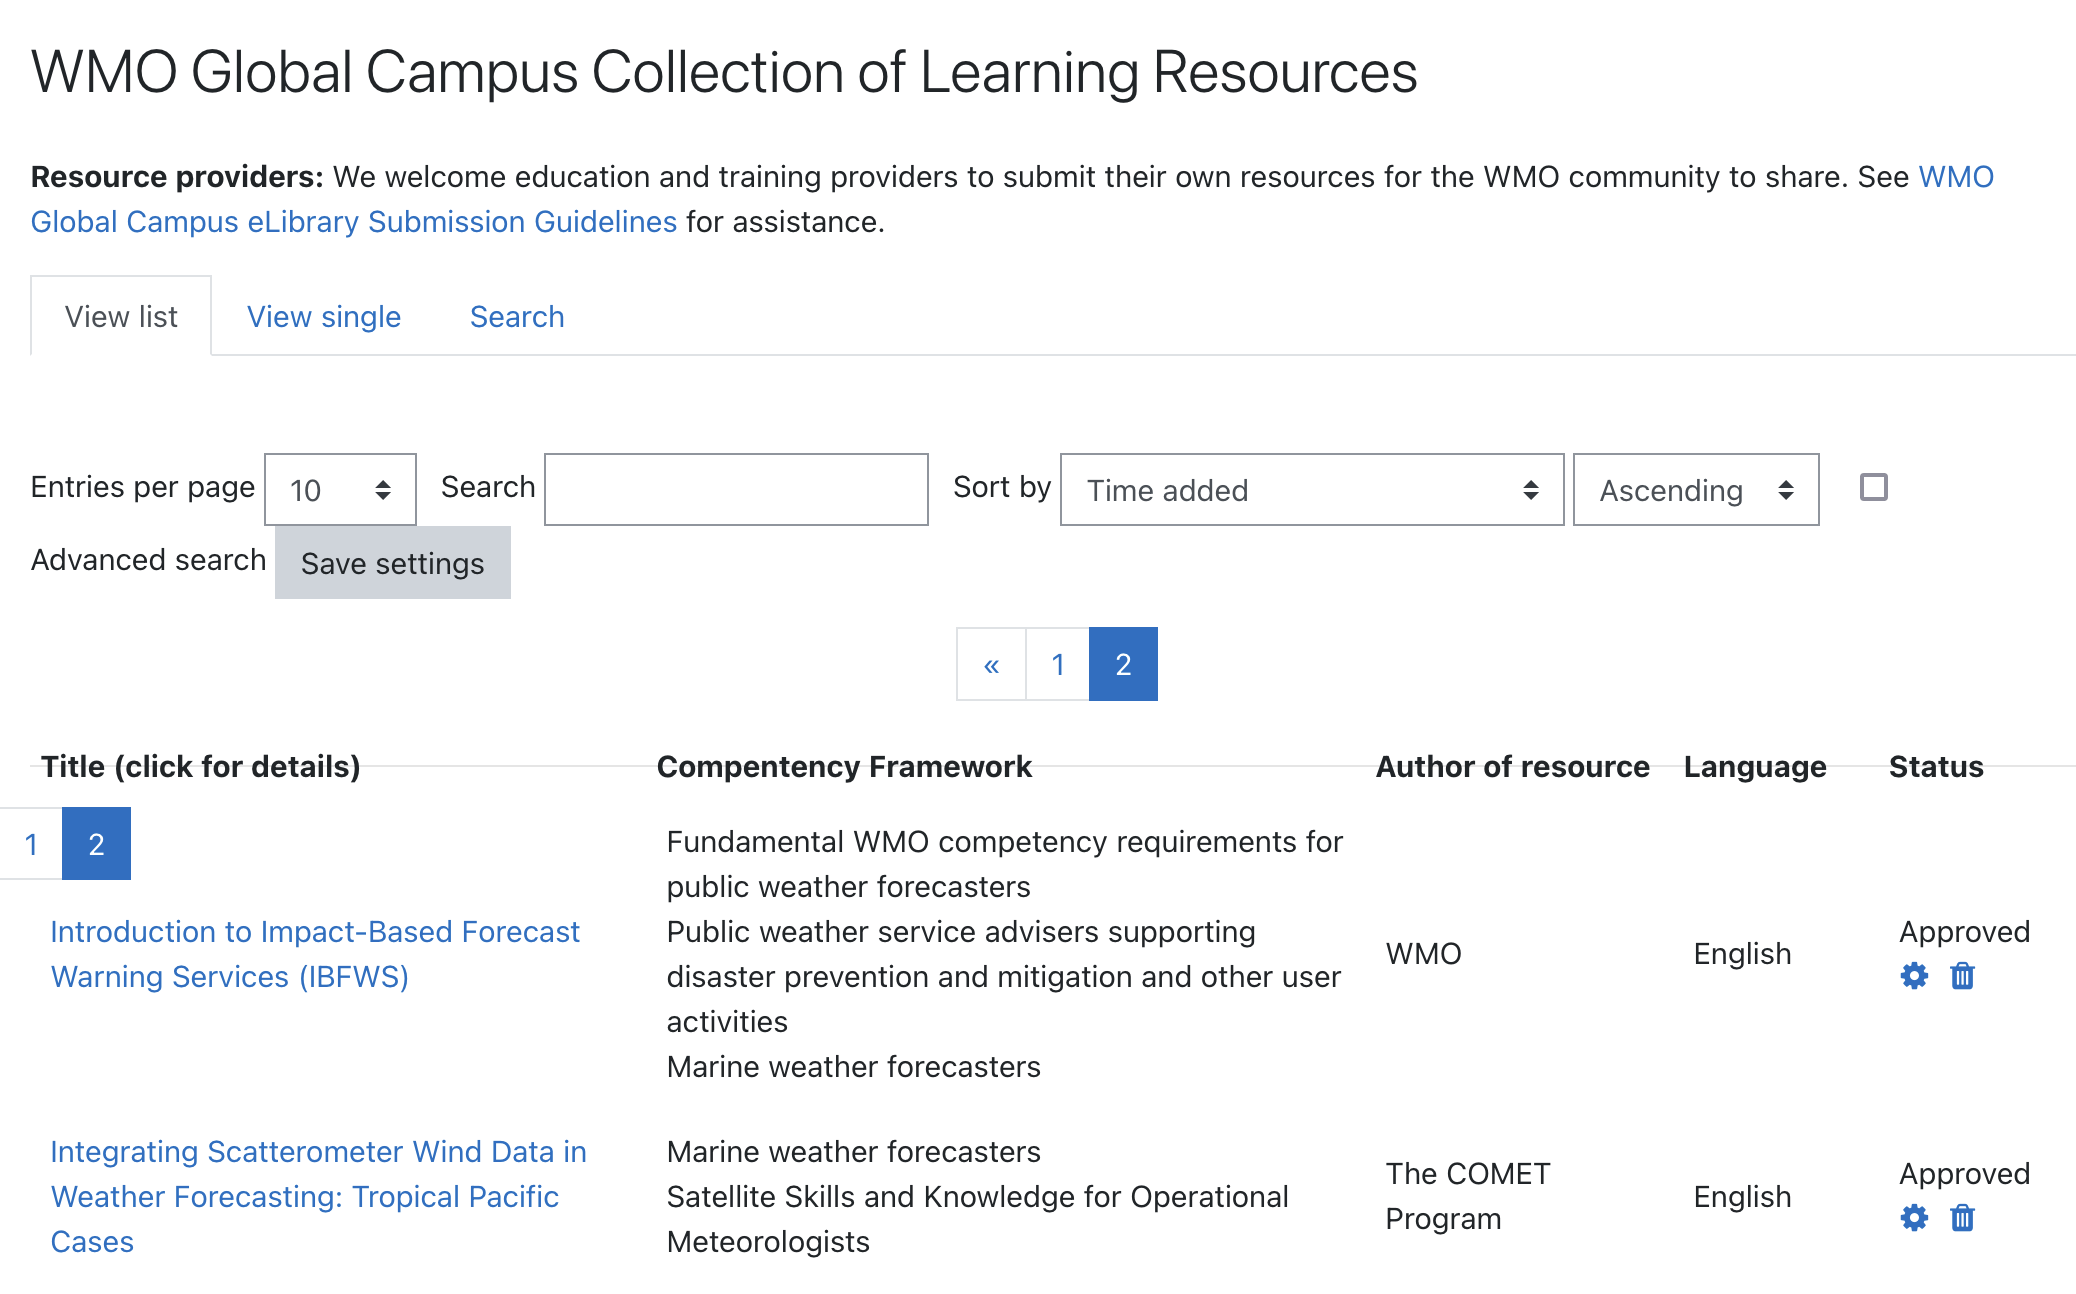
Task: Click the Title (click for details) header
Action: 201,766
